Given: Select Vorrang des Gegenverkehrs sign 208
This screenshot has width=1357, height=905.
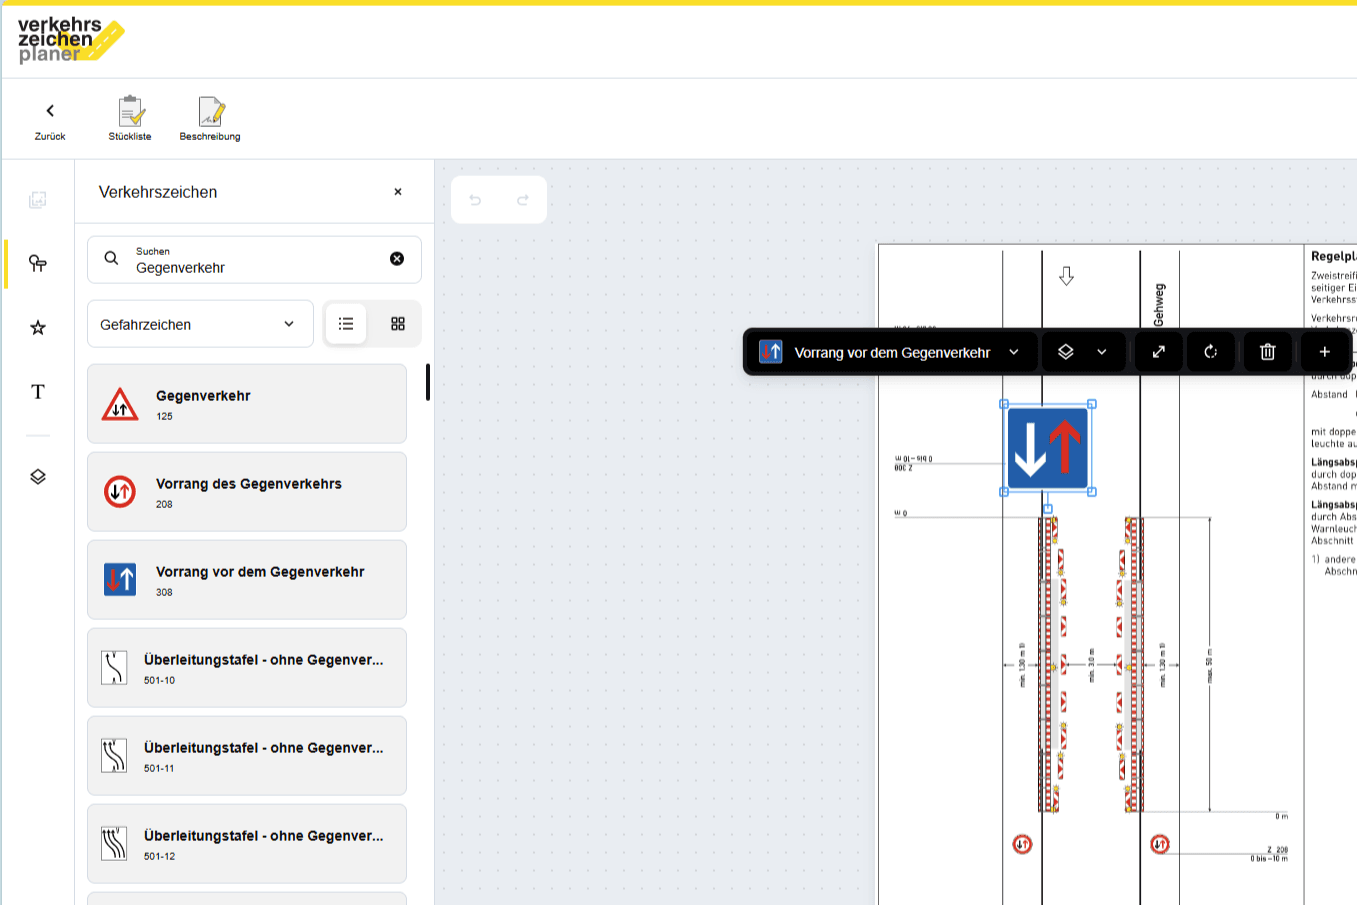Looking at the screenshot, I should pos(247,492).
